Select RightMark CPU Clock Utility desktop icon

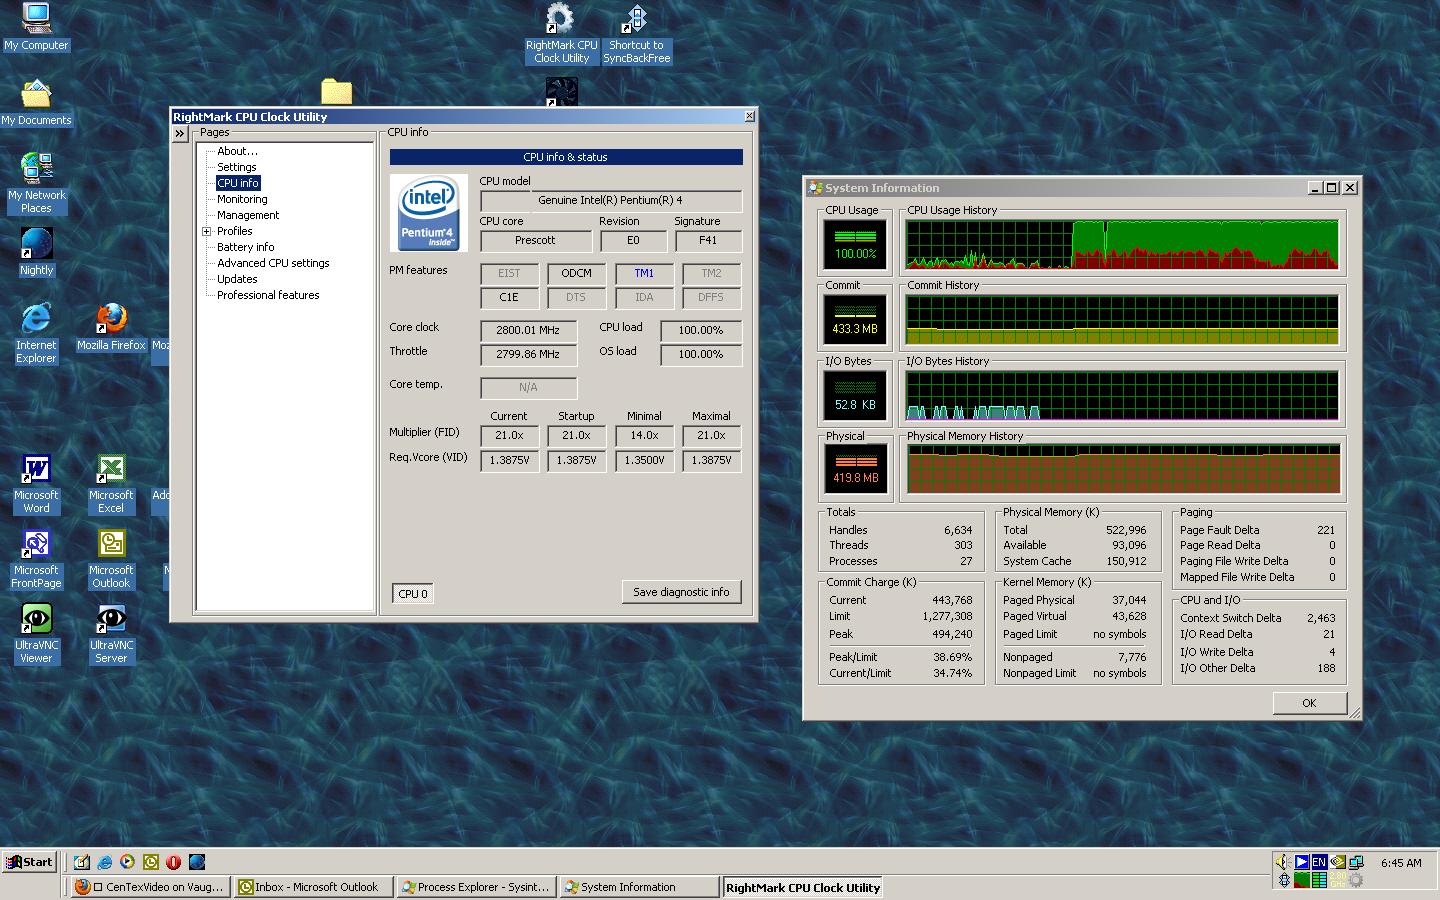(561, 34)
